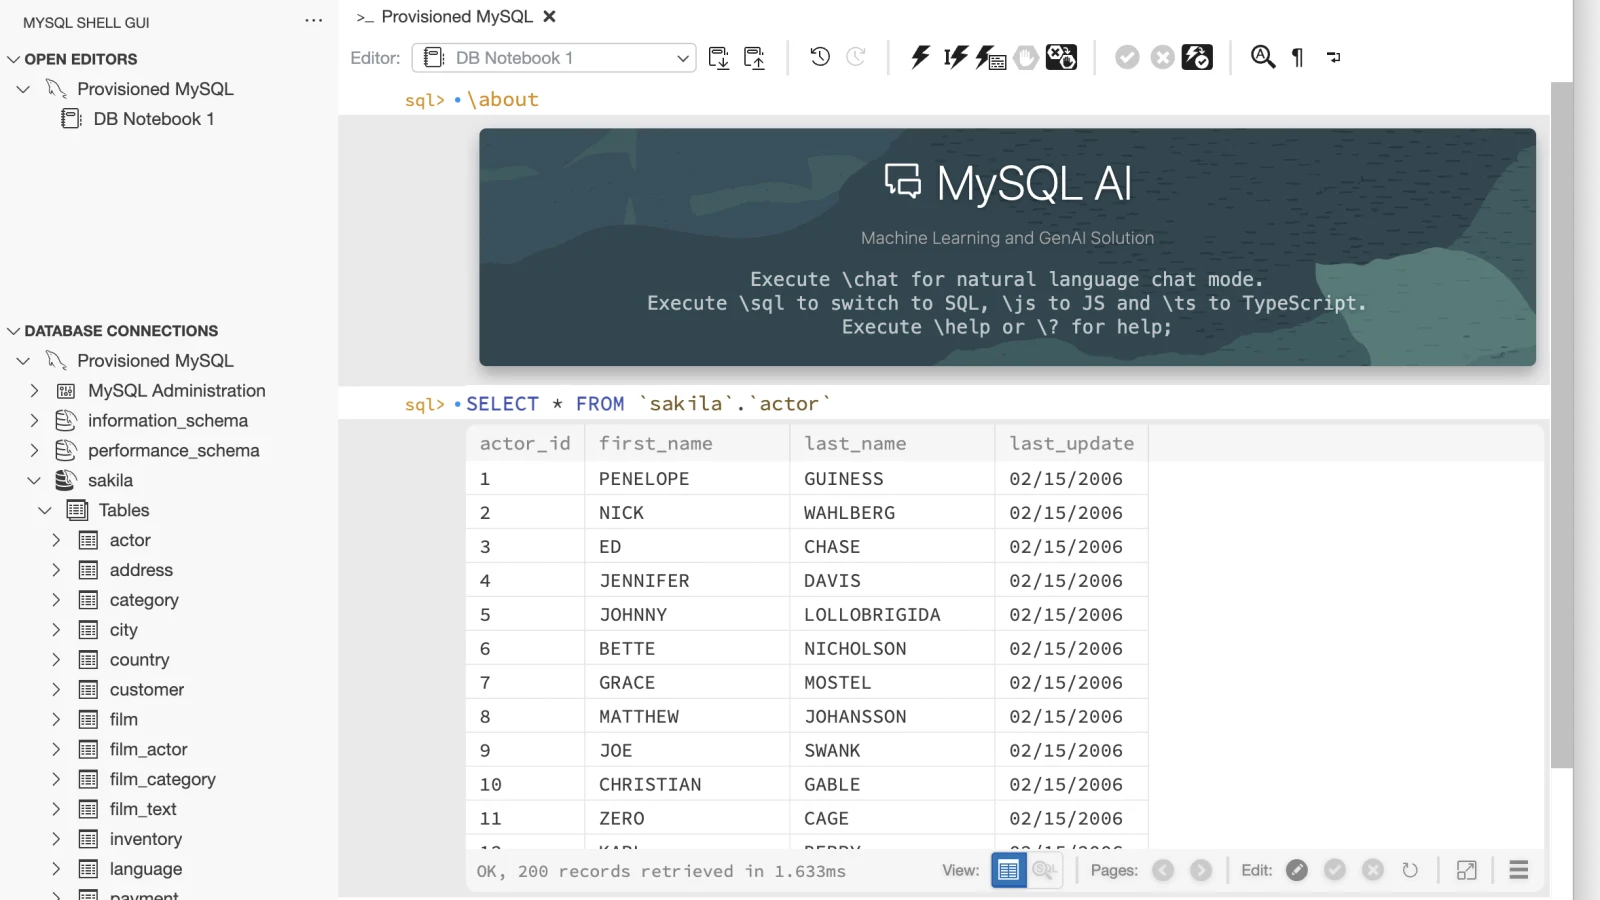The width and height of the screenshot is (1600, 900).
Task: Click the undo history clock icon
Action: [820, 57]
